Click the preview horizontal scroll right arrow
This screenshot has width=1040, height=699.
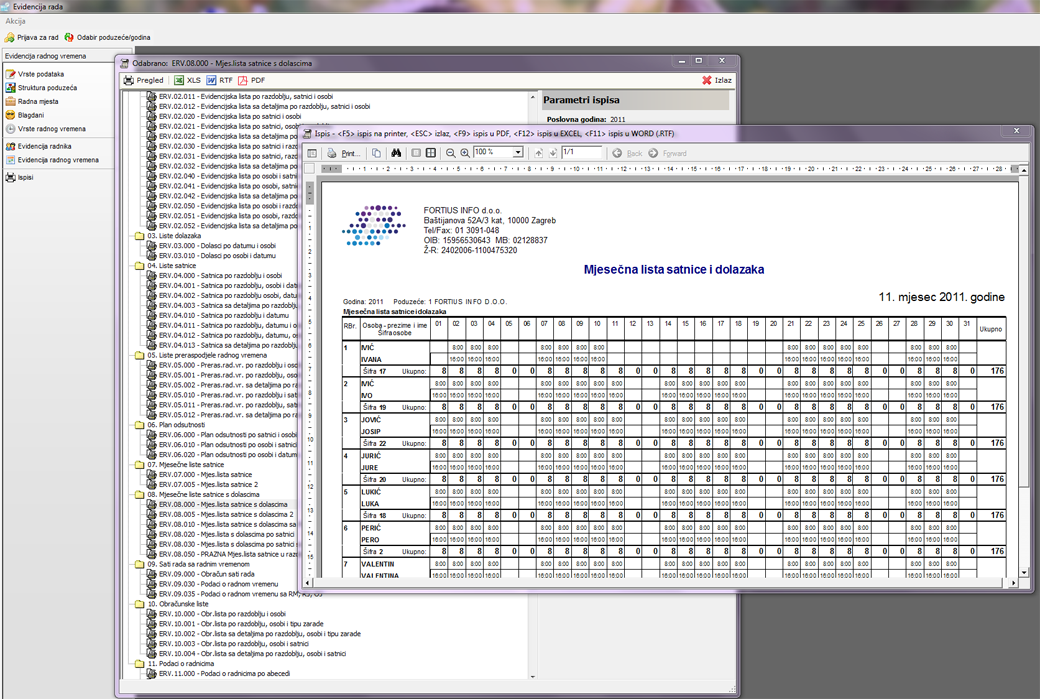tap(1013, 583)
